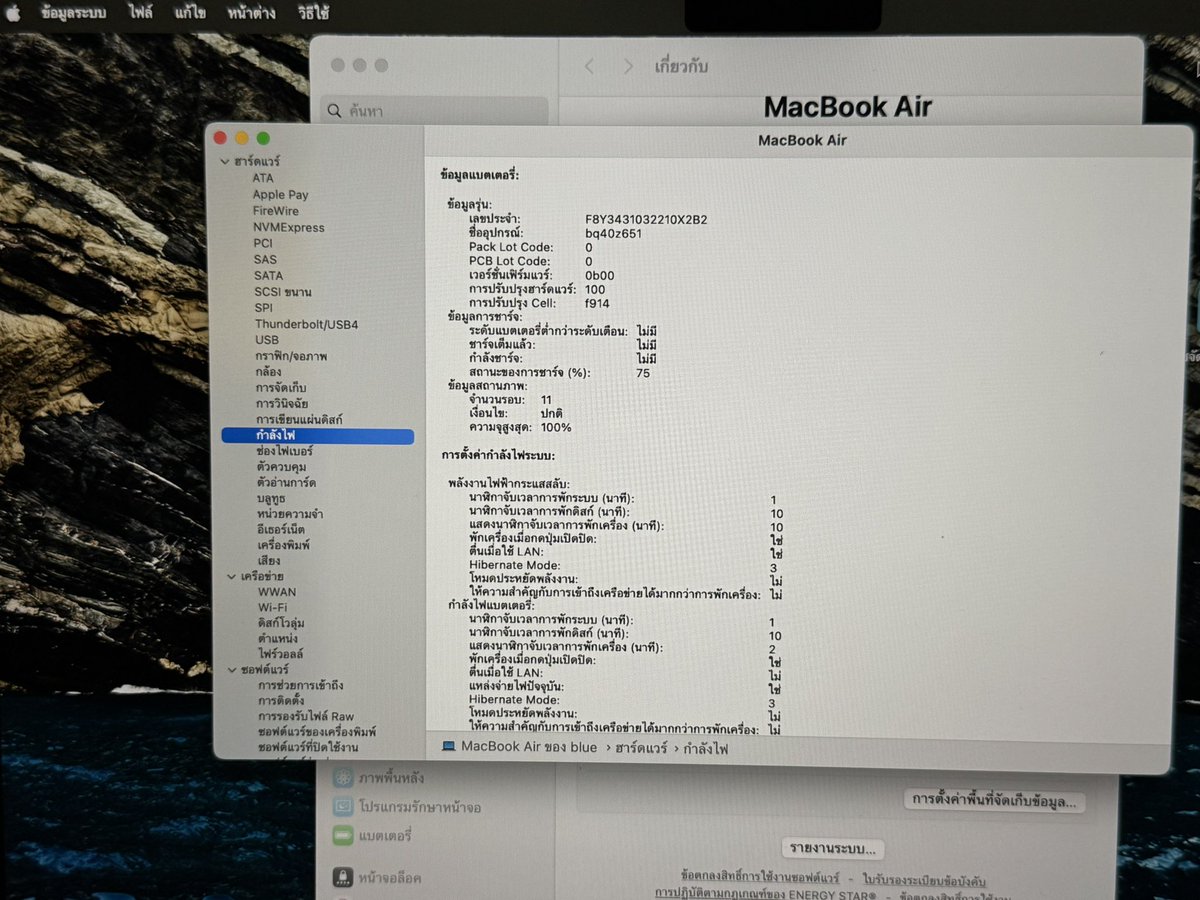Select Apple Pay in the sidebar
Viewport: 1200px width, 900px height.
(280, 195)
